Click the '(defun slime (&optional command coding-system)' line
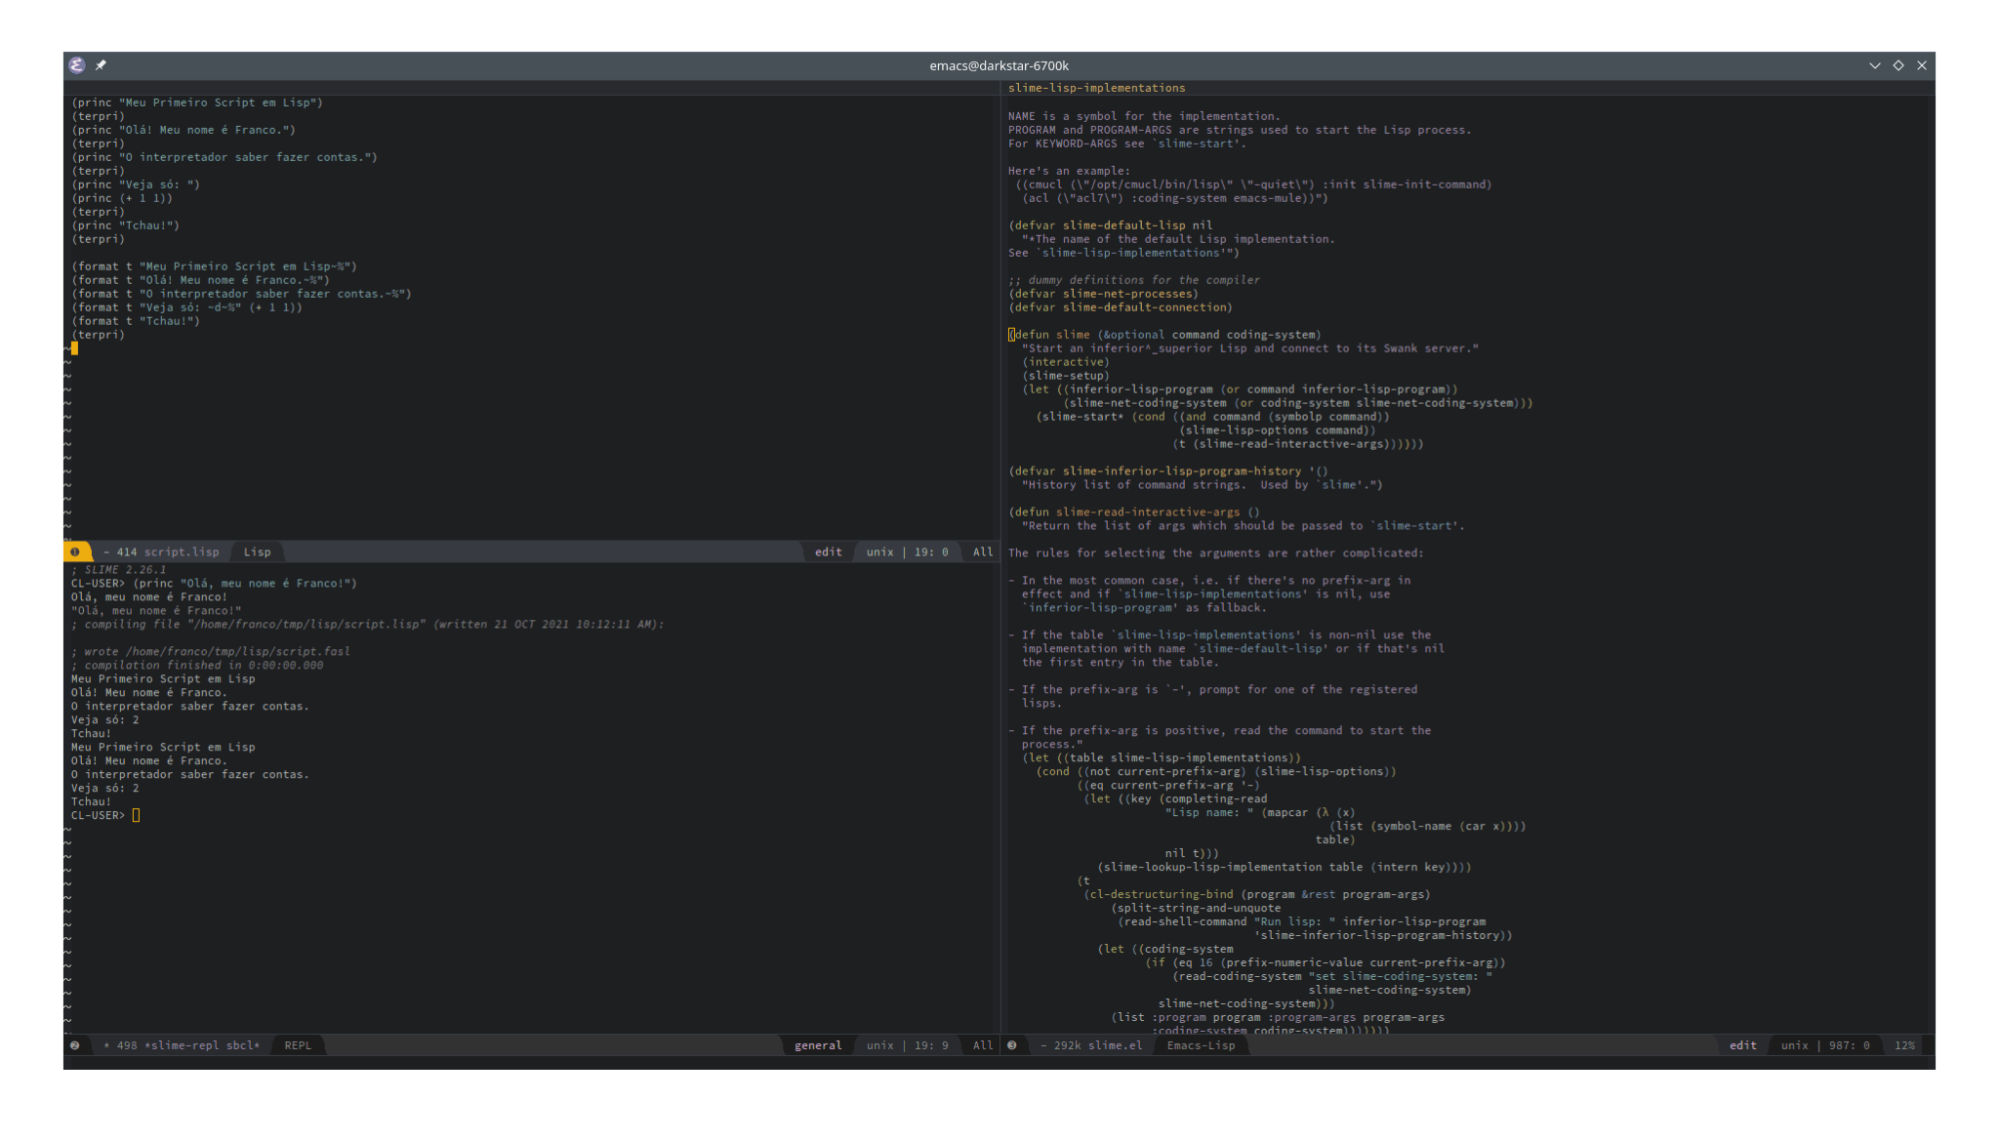This screenshot has height=1145, width=1999. pyautogui.click(x=1165, y=335)
